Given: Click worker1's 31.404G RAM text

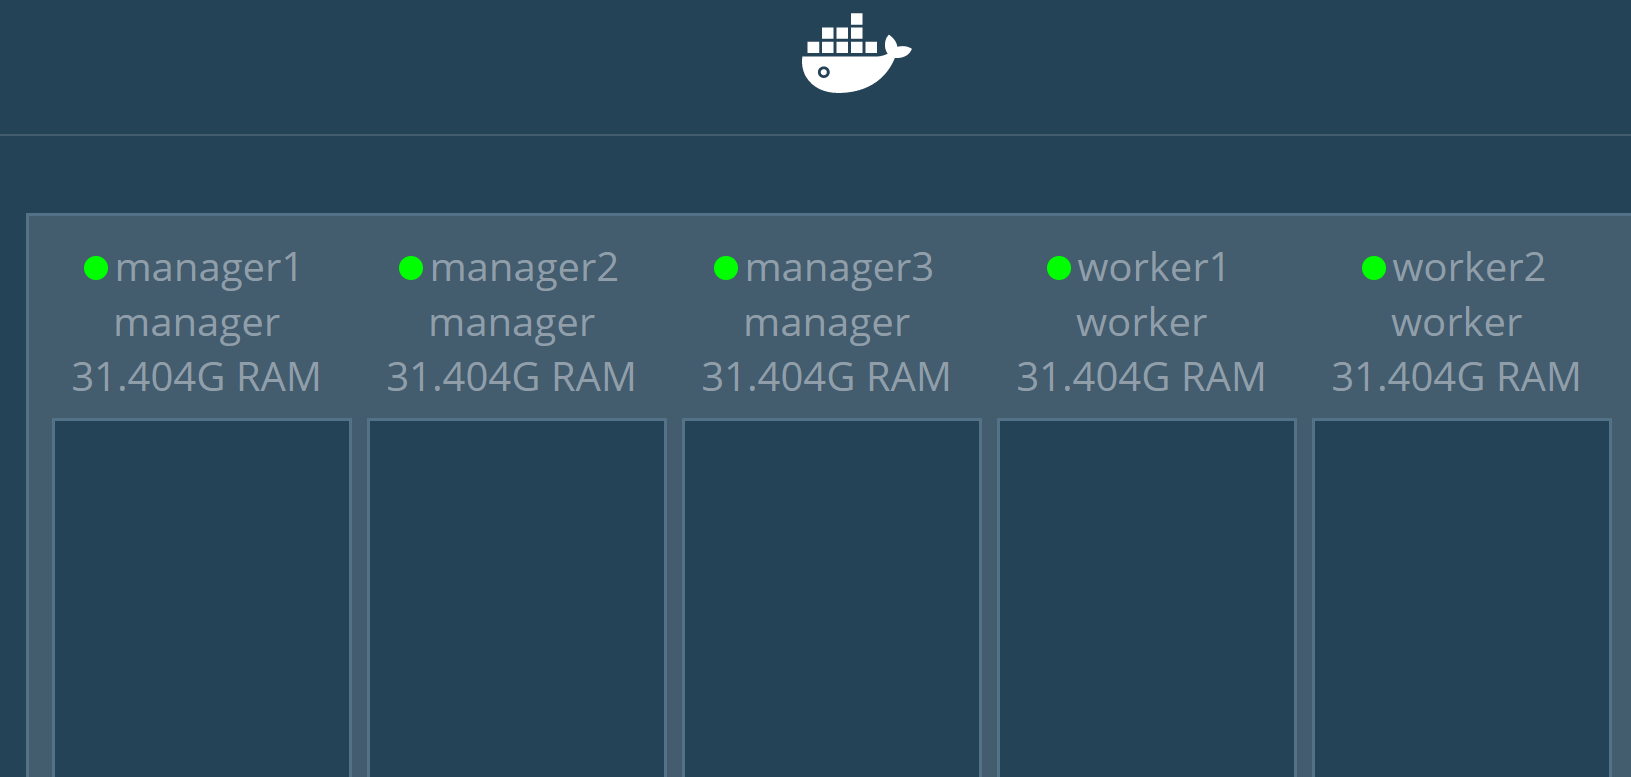Looking at the screenshot, I should 1141,377.
